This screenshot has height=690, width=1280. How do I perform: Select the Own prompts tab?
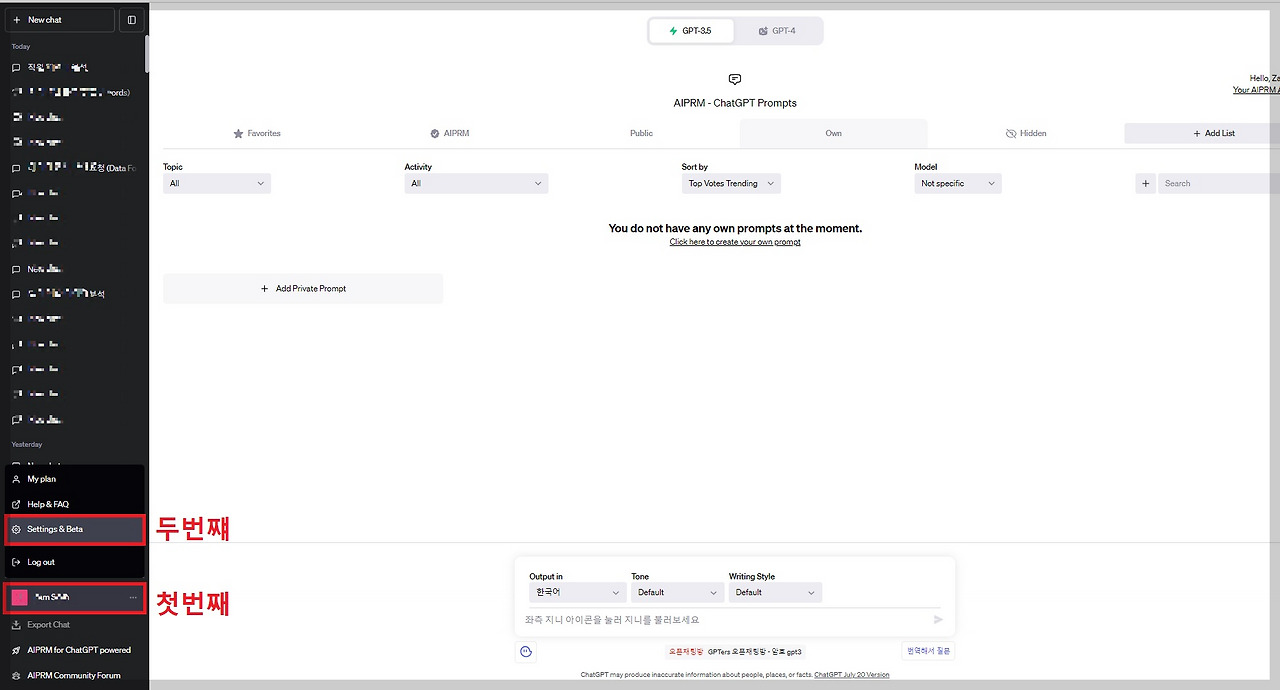click(833, 133)
